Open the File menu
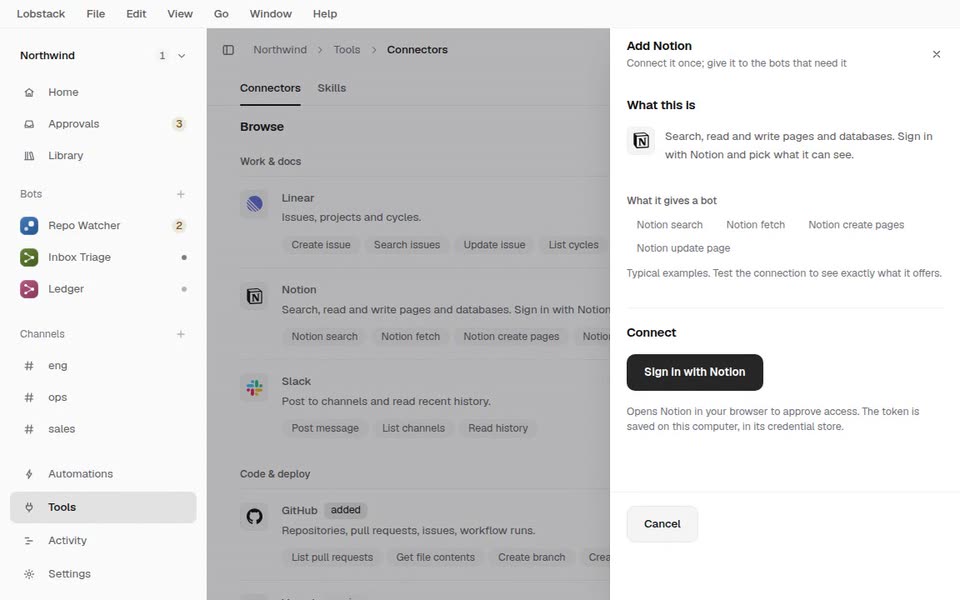960x600 pixels. (x=96, y=13)
